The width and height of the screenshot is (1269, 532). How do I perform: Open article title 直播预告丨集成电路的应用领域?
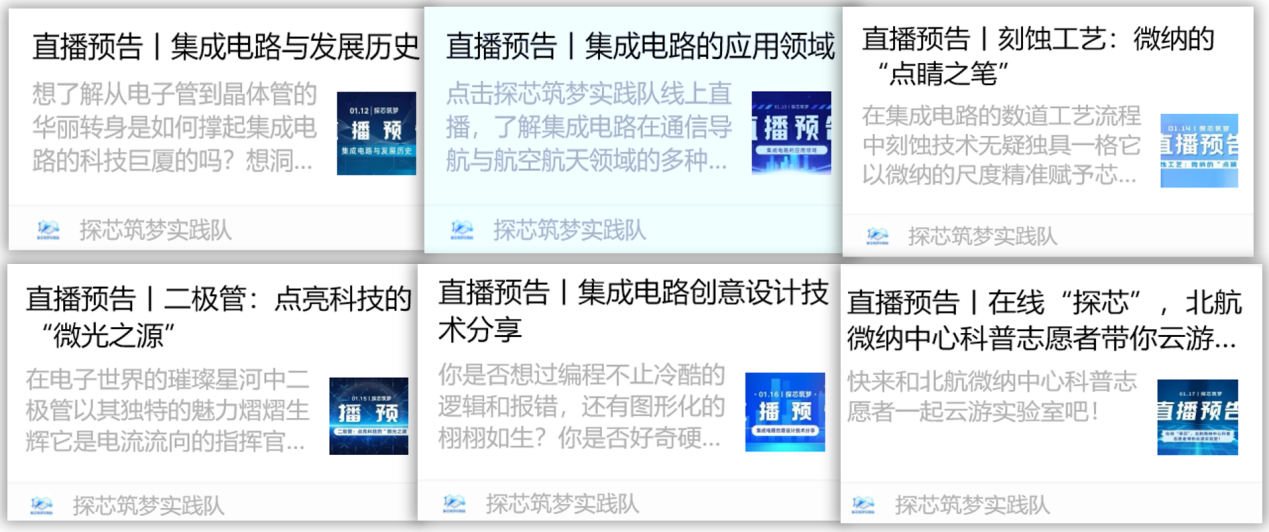click(639, 46)
